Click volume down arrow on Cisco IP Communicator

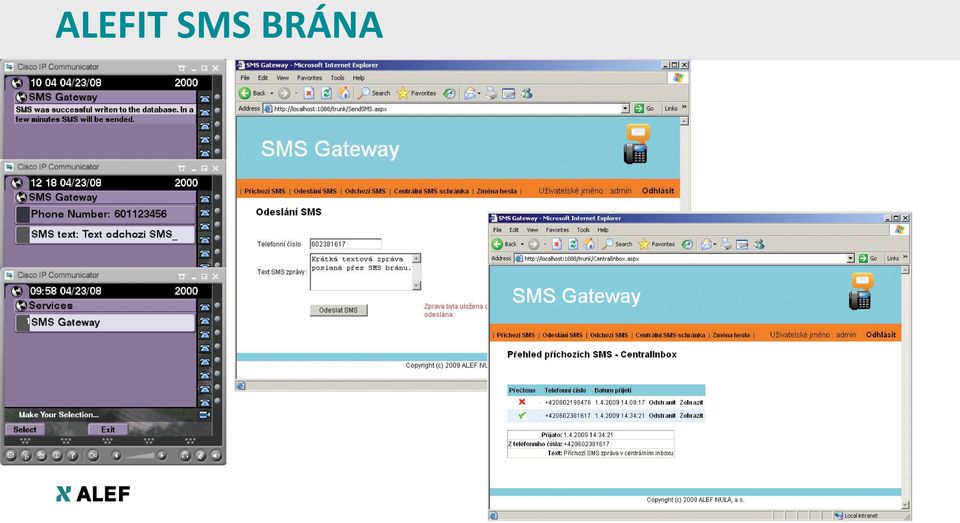(116, 455)
